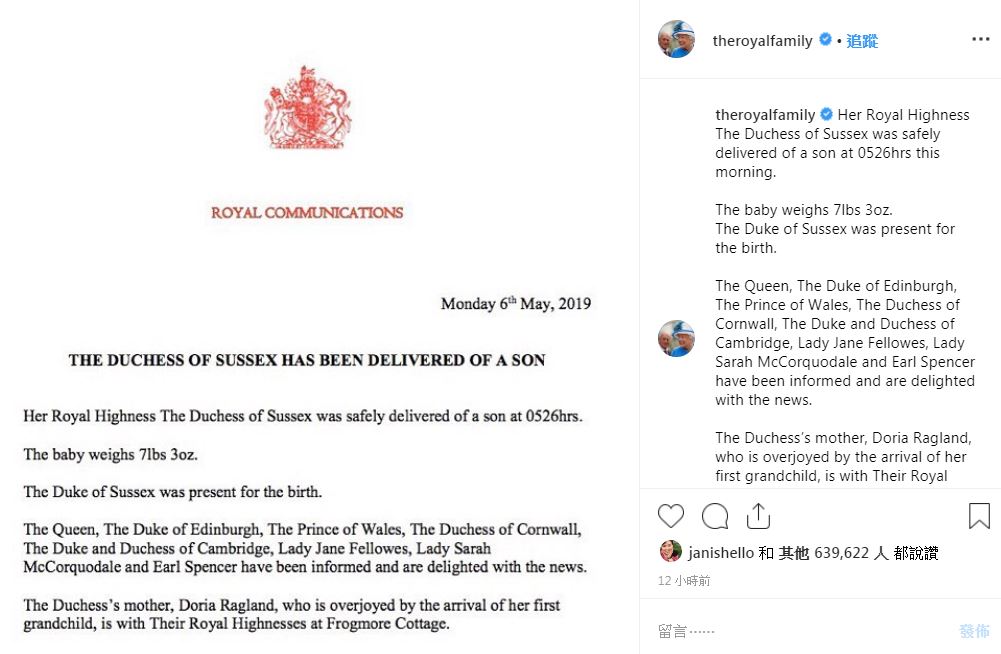
Task: Like the post with the heart icon
Action: point(671,516)
